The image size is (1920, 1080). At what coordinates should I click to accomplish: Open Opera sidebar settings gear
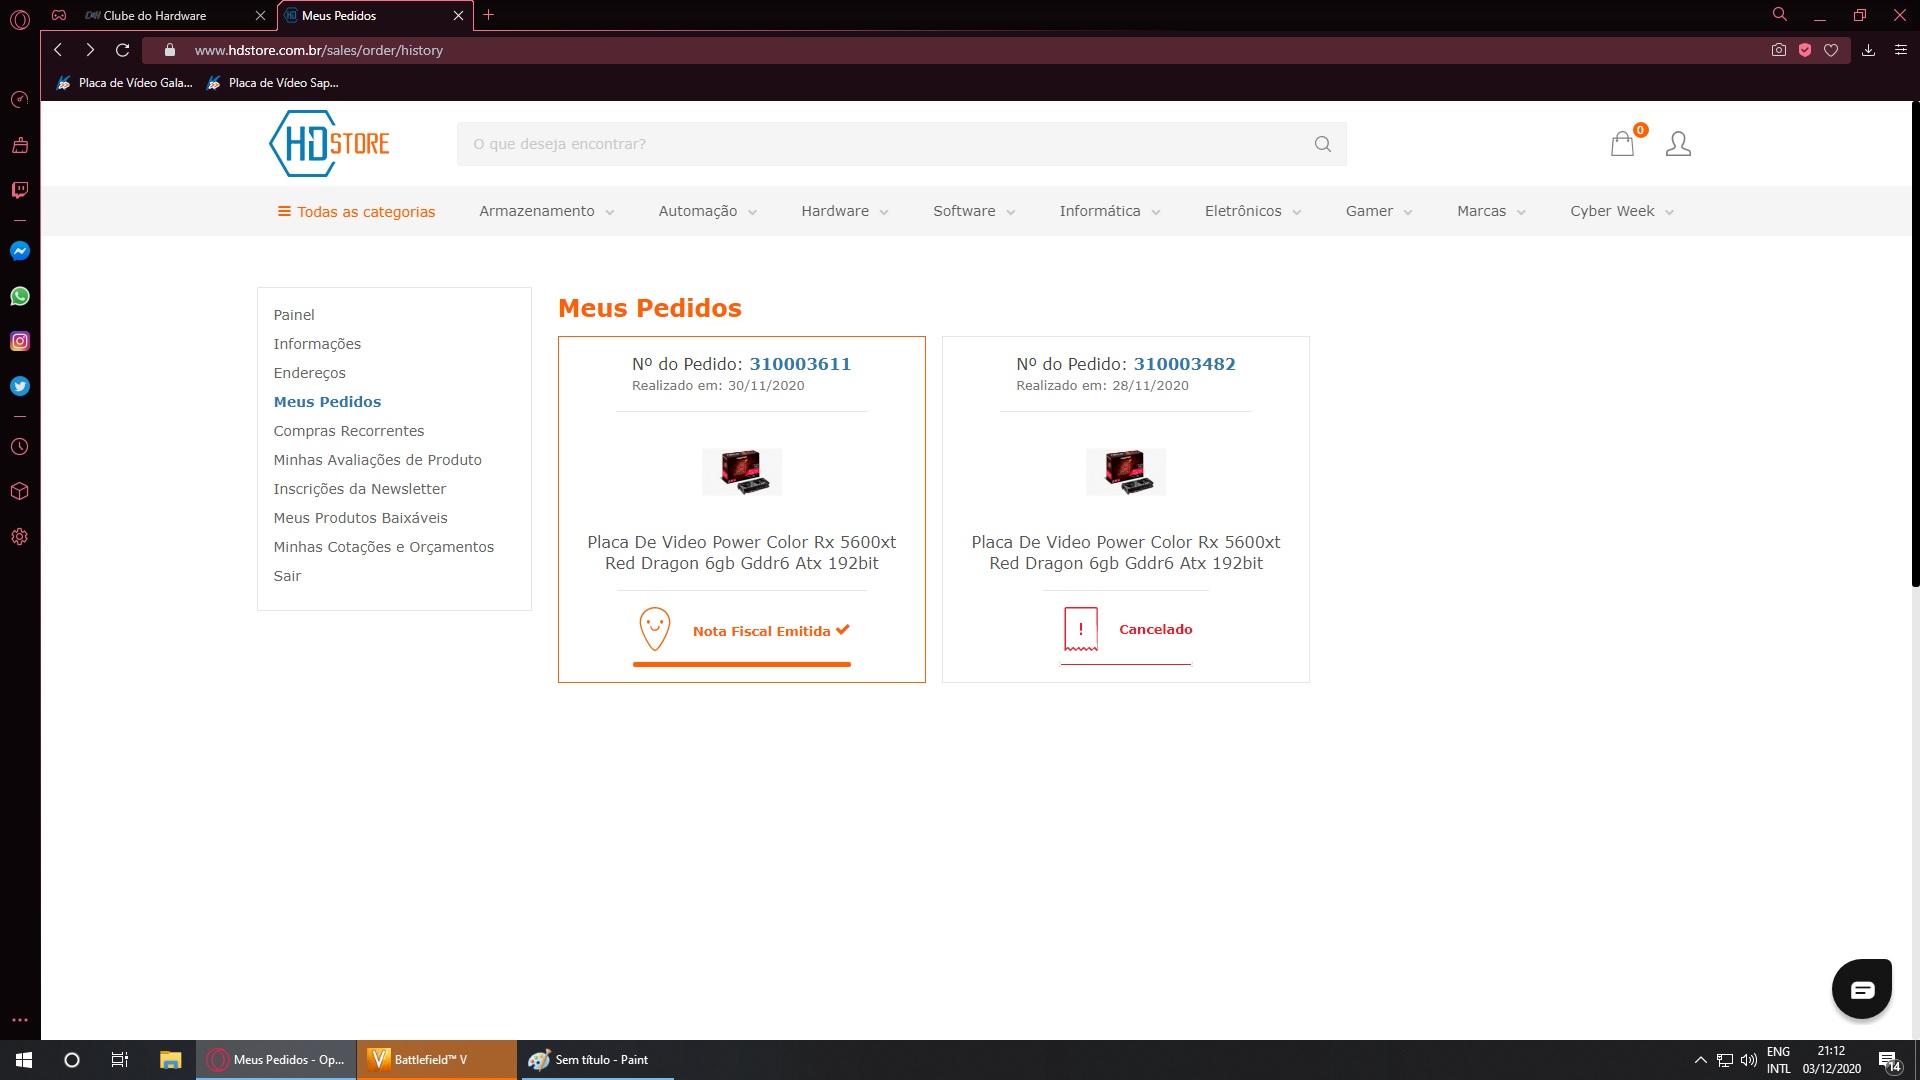pos(20,537)
